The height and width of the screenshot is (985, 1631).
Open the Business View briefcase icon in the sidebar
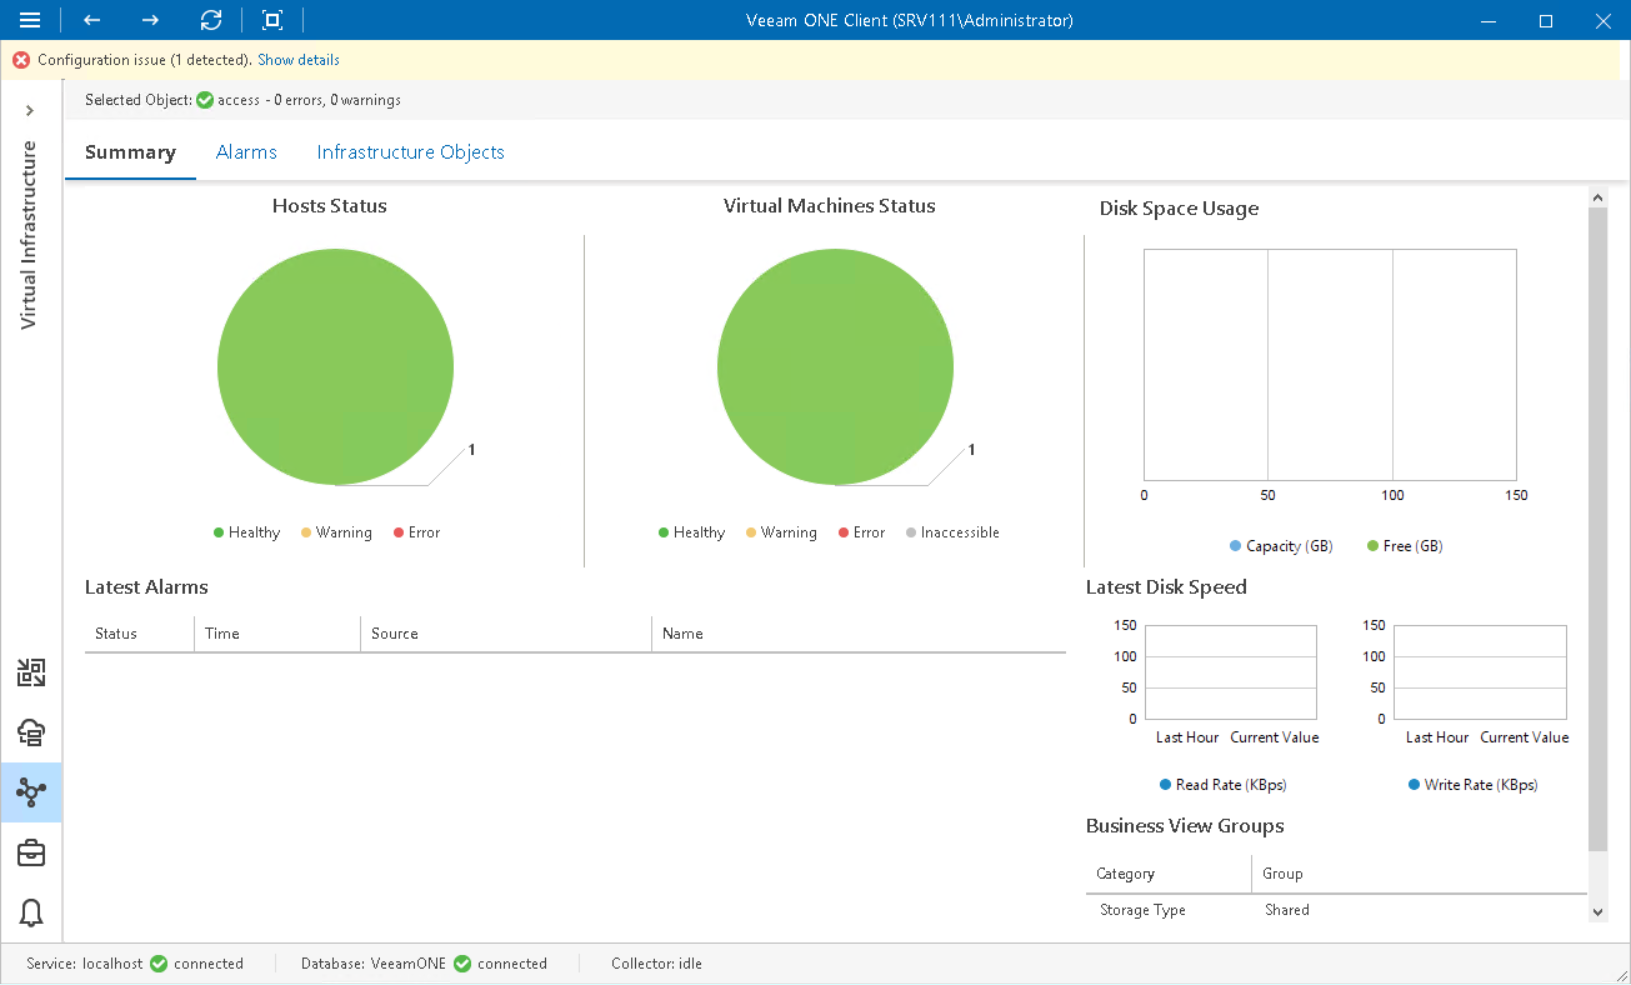pos(31,852)
